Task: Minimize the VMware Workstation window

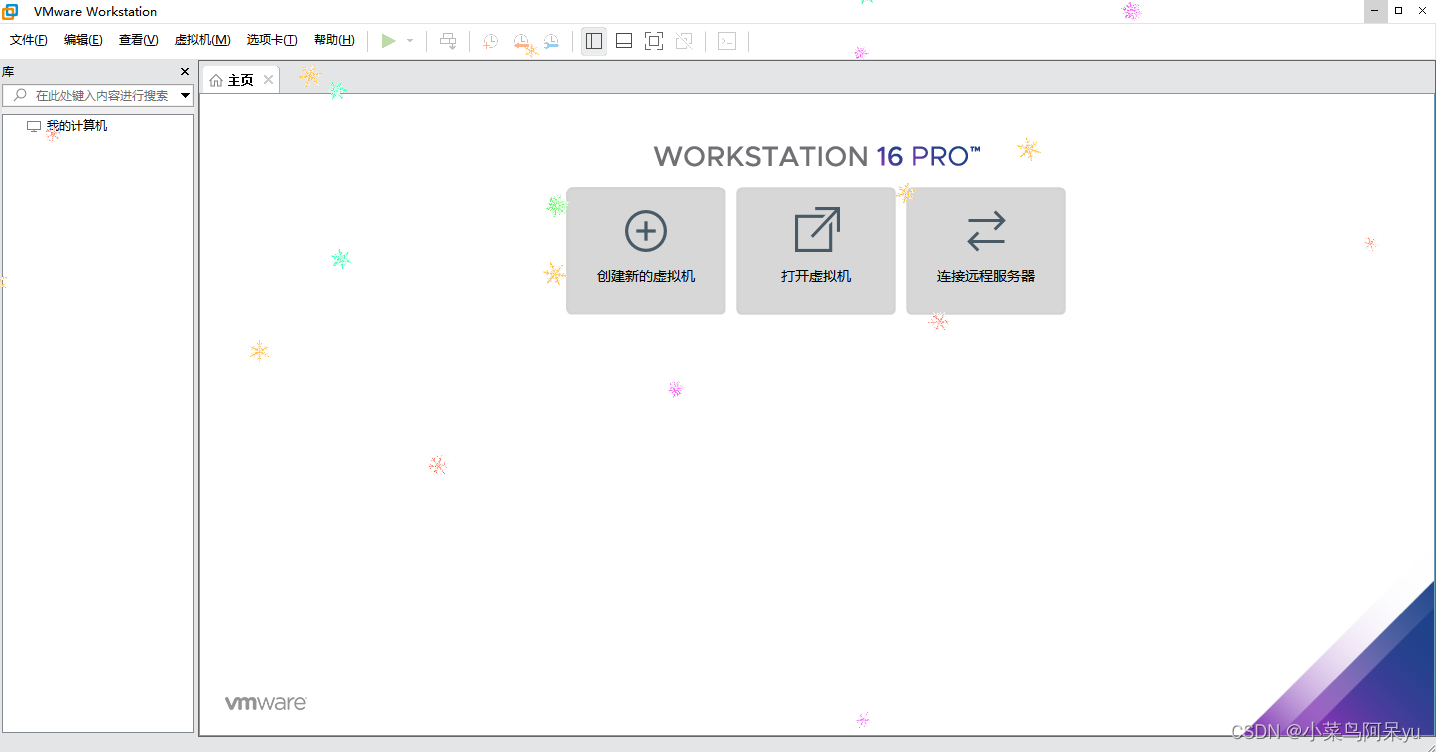Action: [x=1375, y=11]
